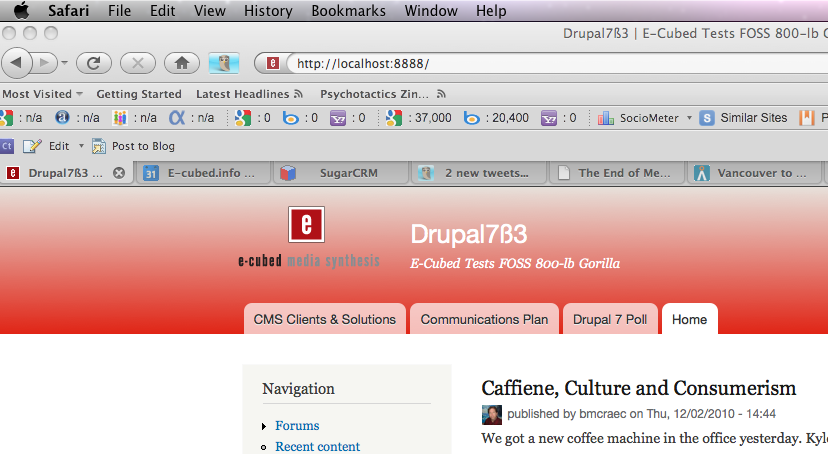Expand the SocioMeter dropdown arrow
Viewport: 828px width, 454px height.
click(689, 118)
